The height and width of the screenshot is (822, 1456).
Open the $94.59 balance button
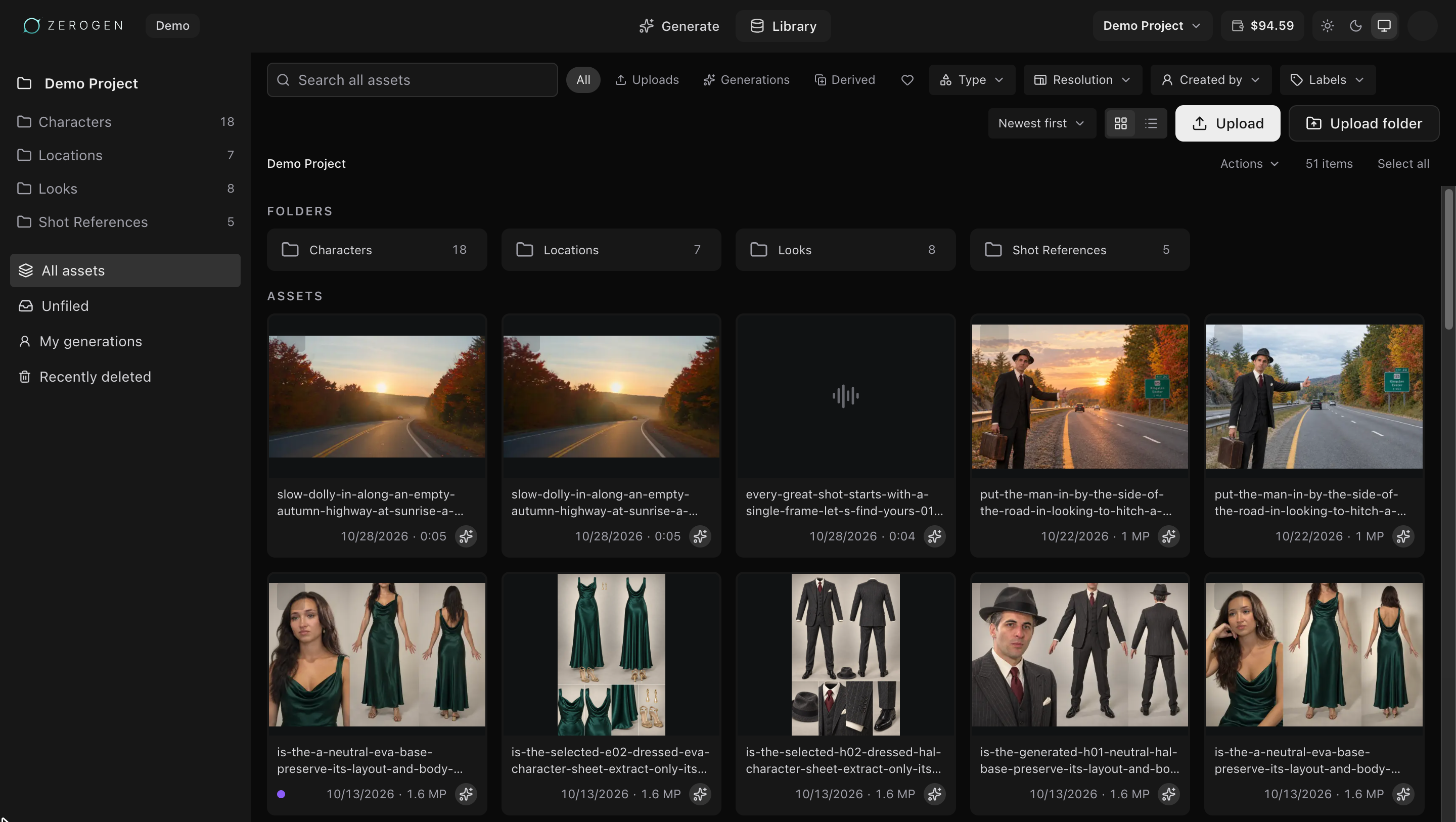(x=1262, y=26)
